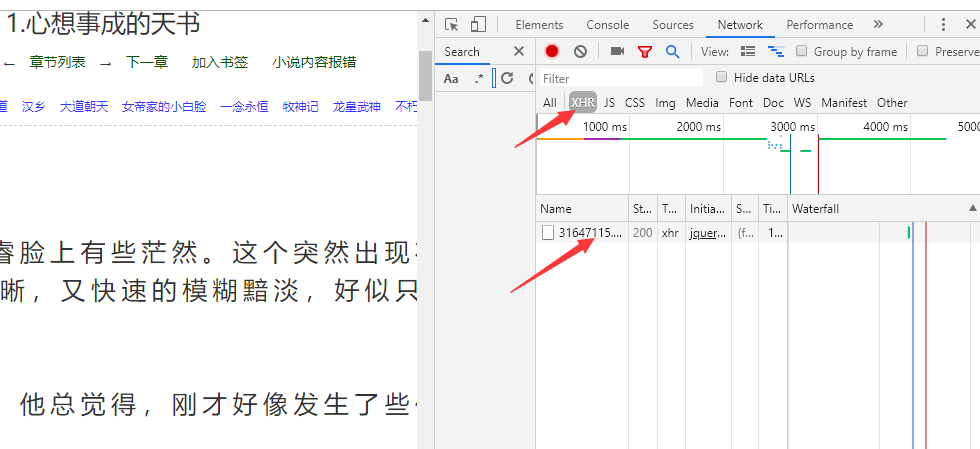This screenshot has height=449, width=980.
Task: Toggle the show overview view icon
Action: 776,51
